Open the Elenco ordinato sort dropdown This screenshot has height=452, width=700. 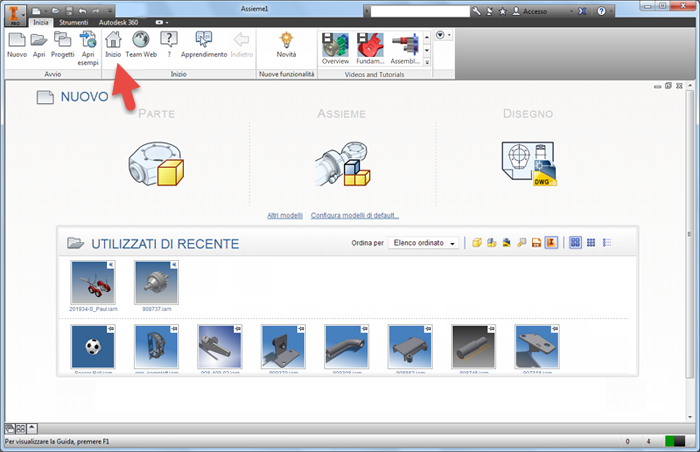click(x=423, y=243)
